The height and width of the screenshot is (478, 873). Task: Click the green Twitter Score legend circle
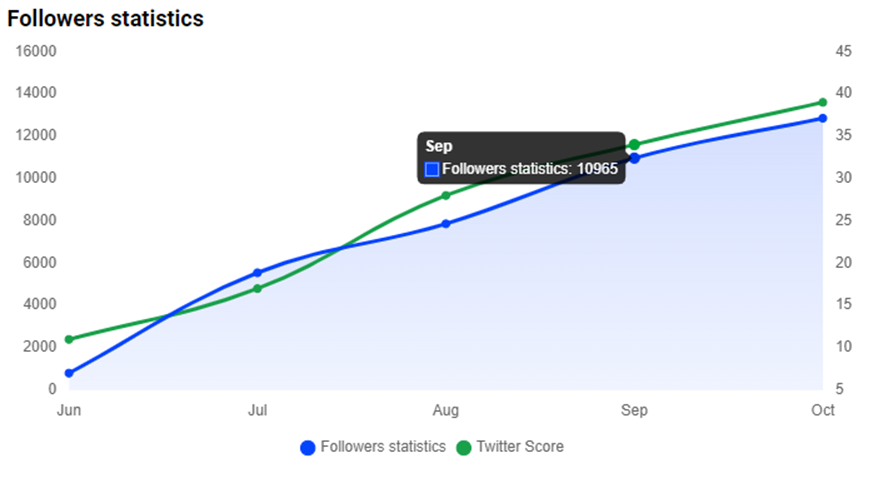click(x=464, y=447)
